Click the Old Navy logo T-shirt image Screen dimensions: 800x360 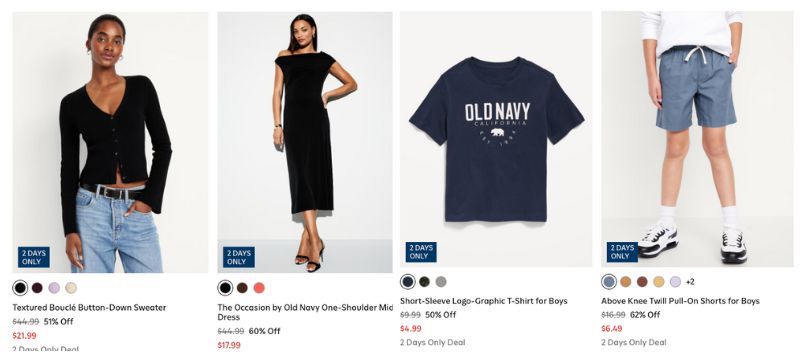click(496, 139)
